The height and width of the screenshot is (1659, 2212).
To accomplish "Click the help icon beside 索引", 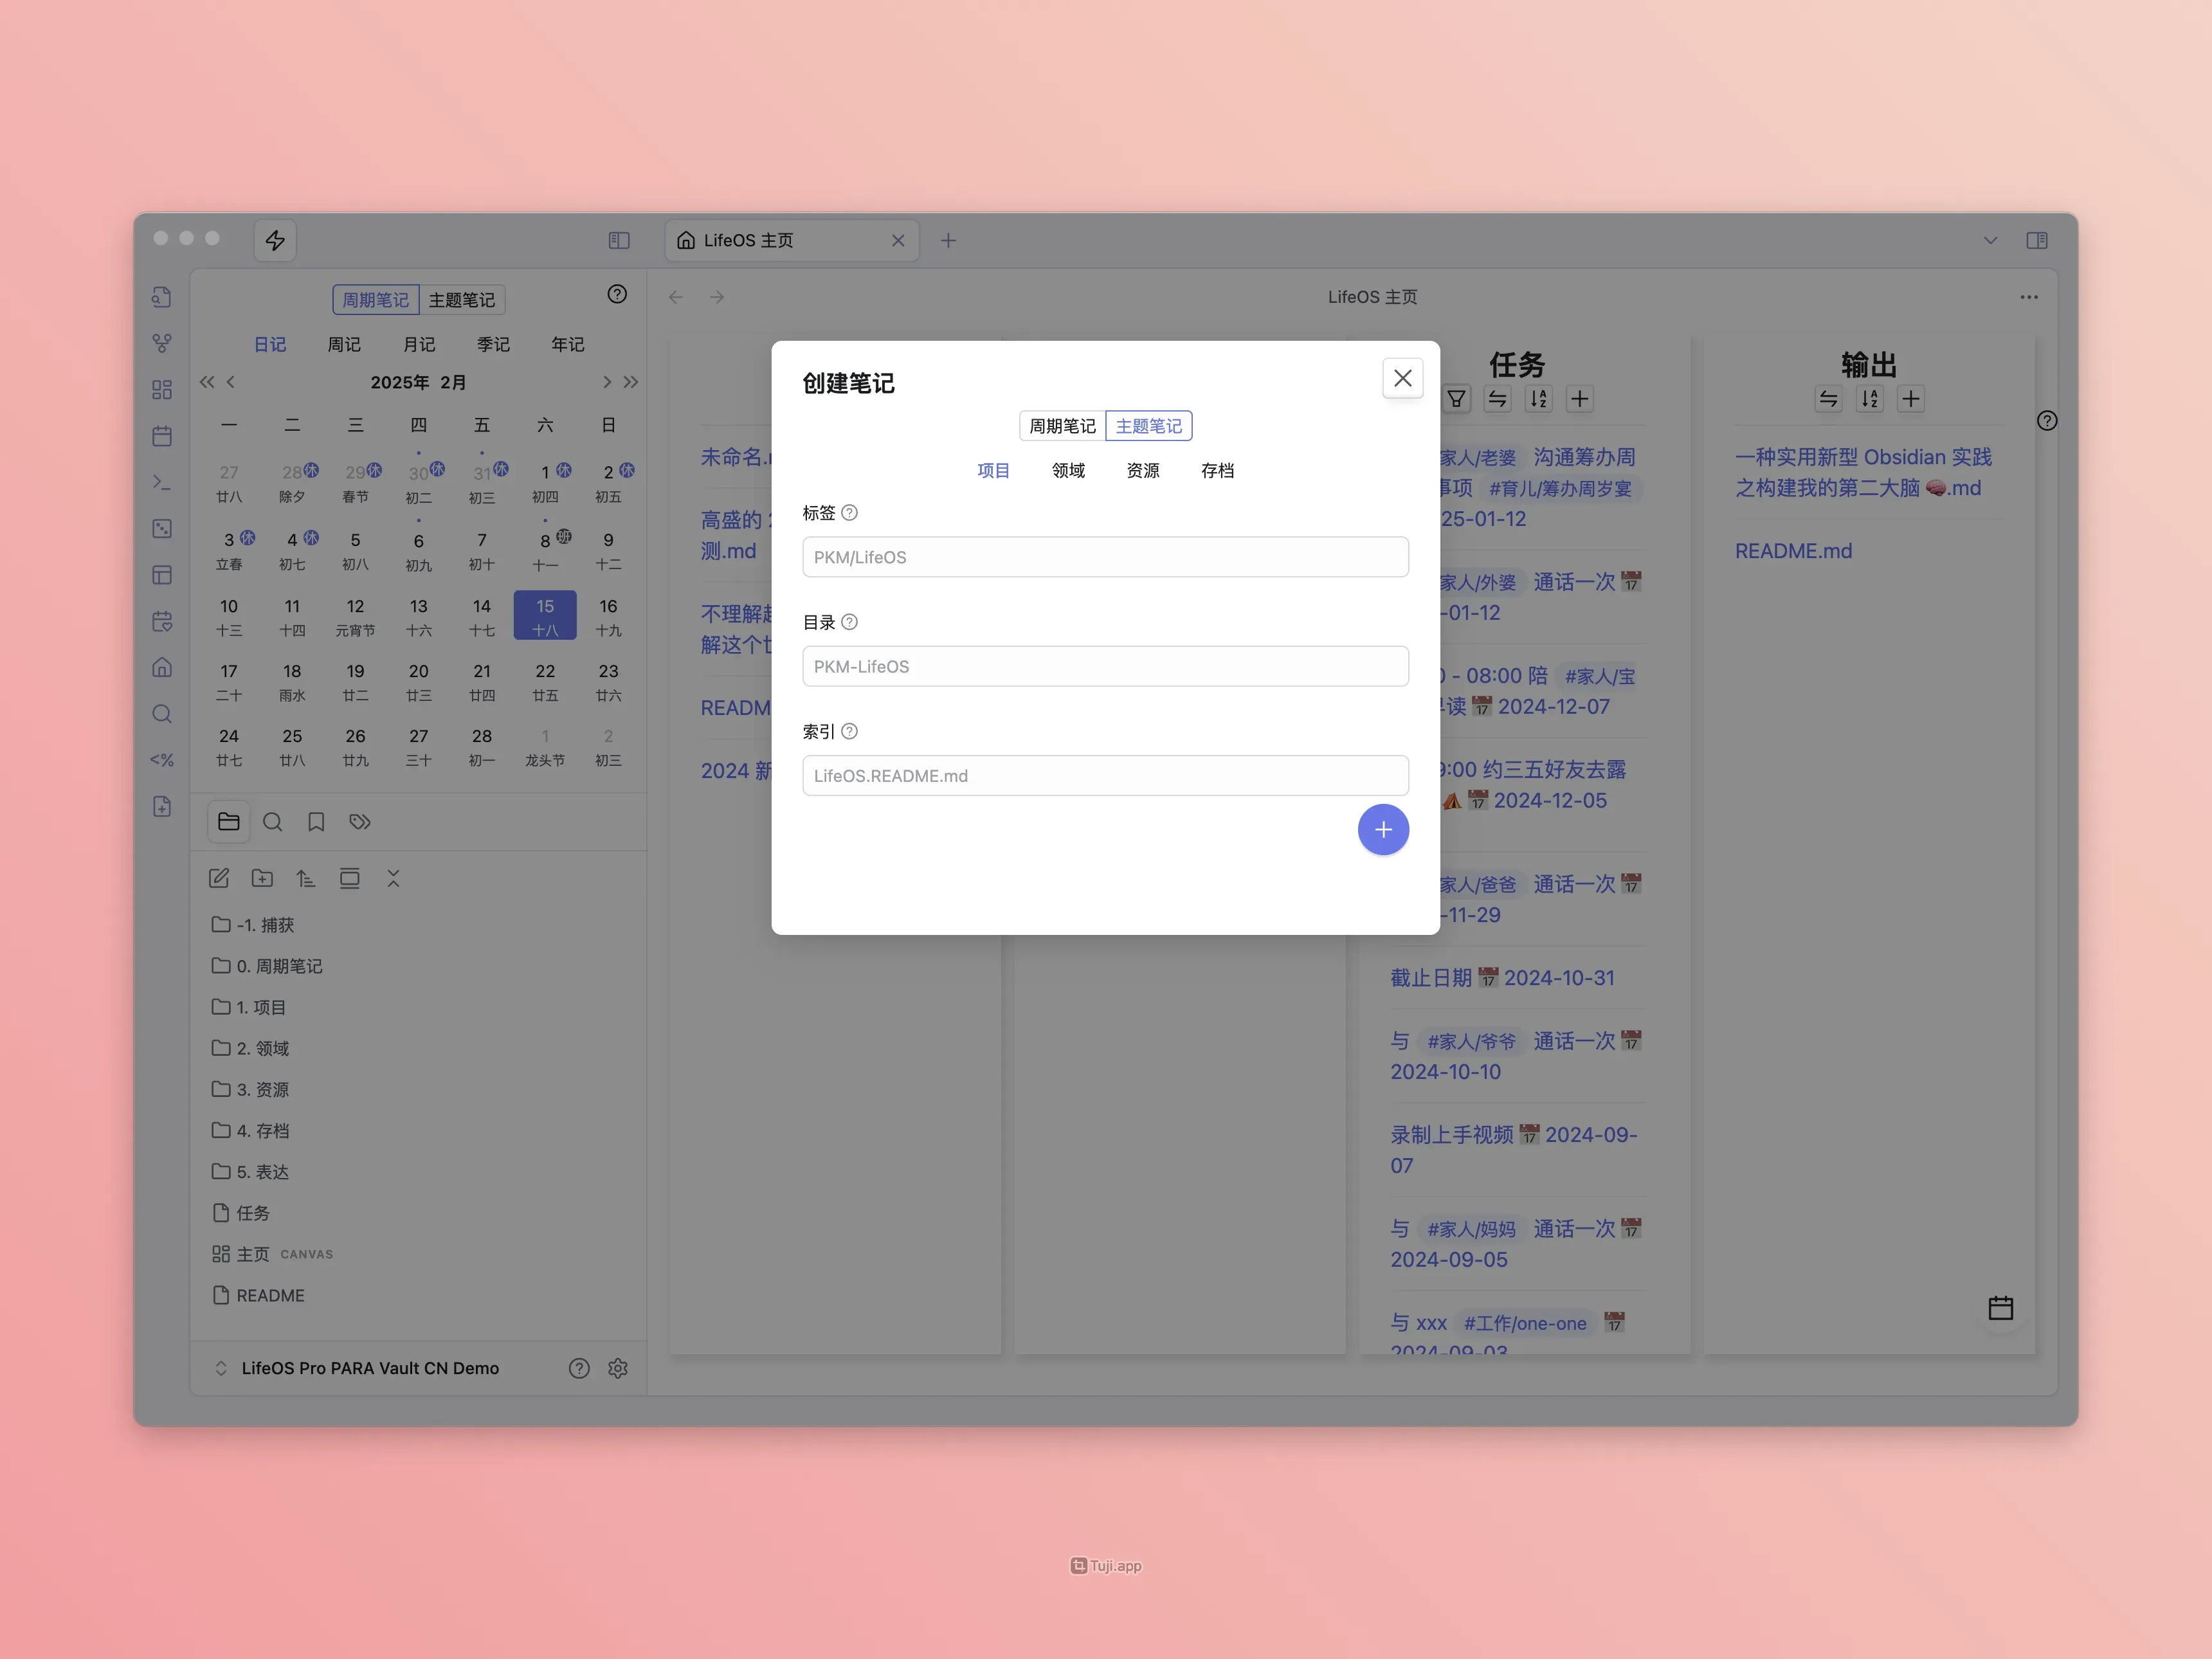I will (x=849, y=731).
